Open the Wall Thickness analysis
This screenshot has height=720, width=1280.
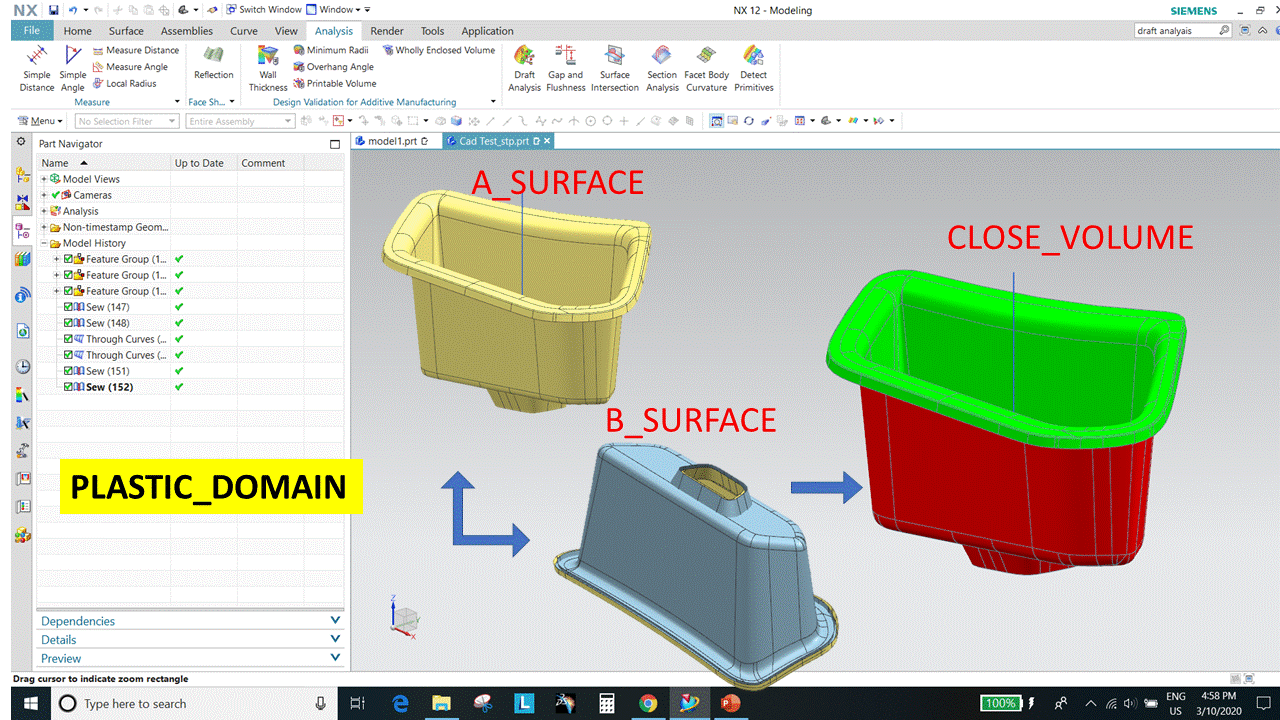click(x=267, y=67)
